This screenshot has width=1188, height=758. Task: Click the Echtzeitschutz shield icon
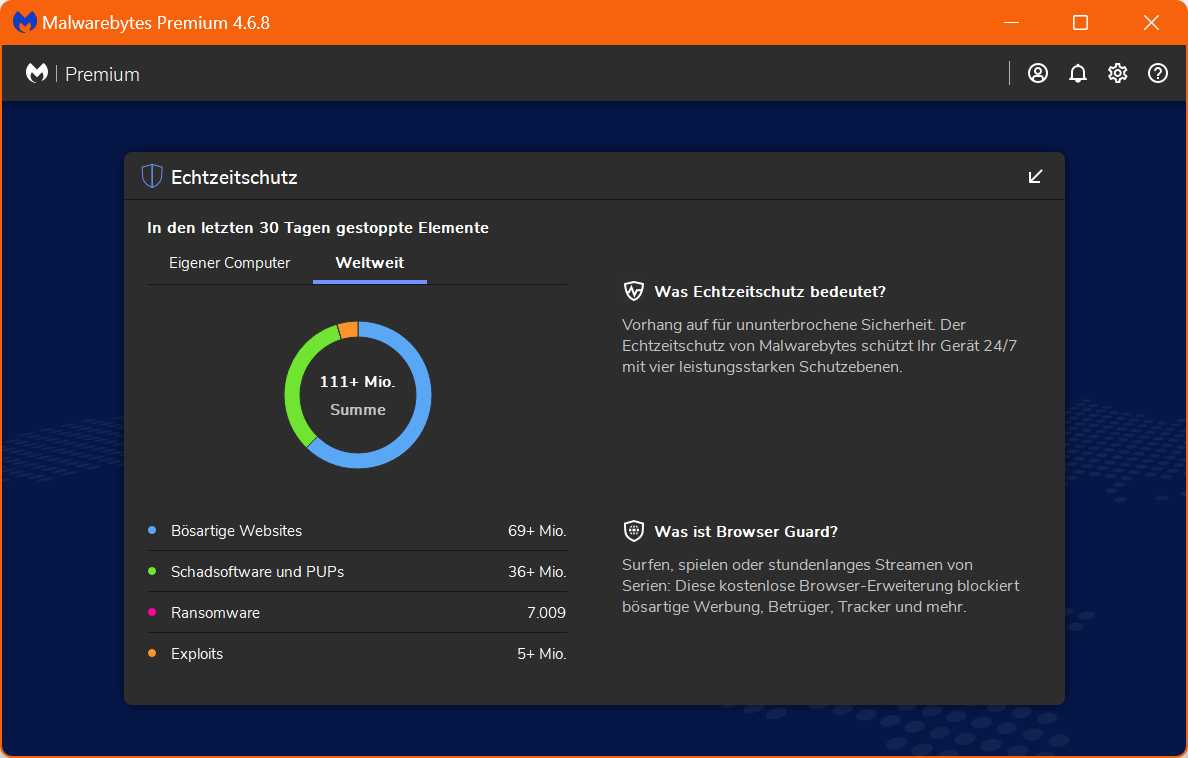click(151, 175)
